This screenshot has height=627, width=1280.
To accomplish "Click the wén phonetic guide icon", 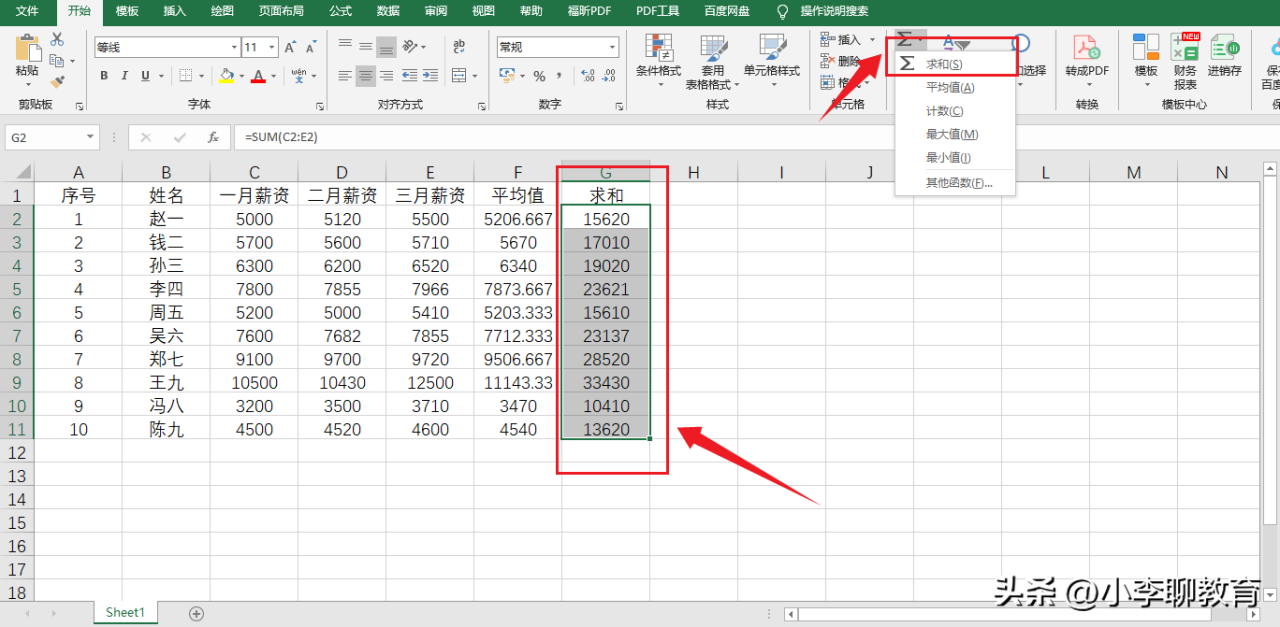I will point(298,76).
